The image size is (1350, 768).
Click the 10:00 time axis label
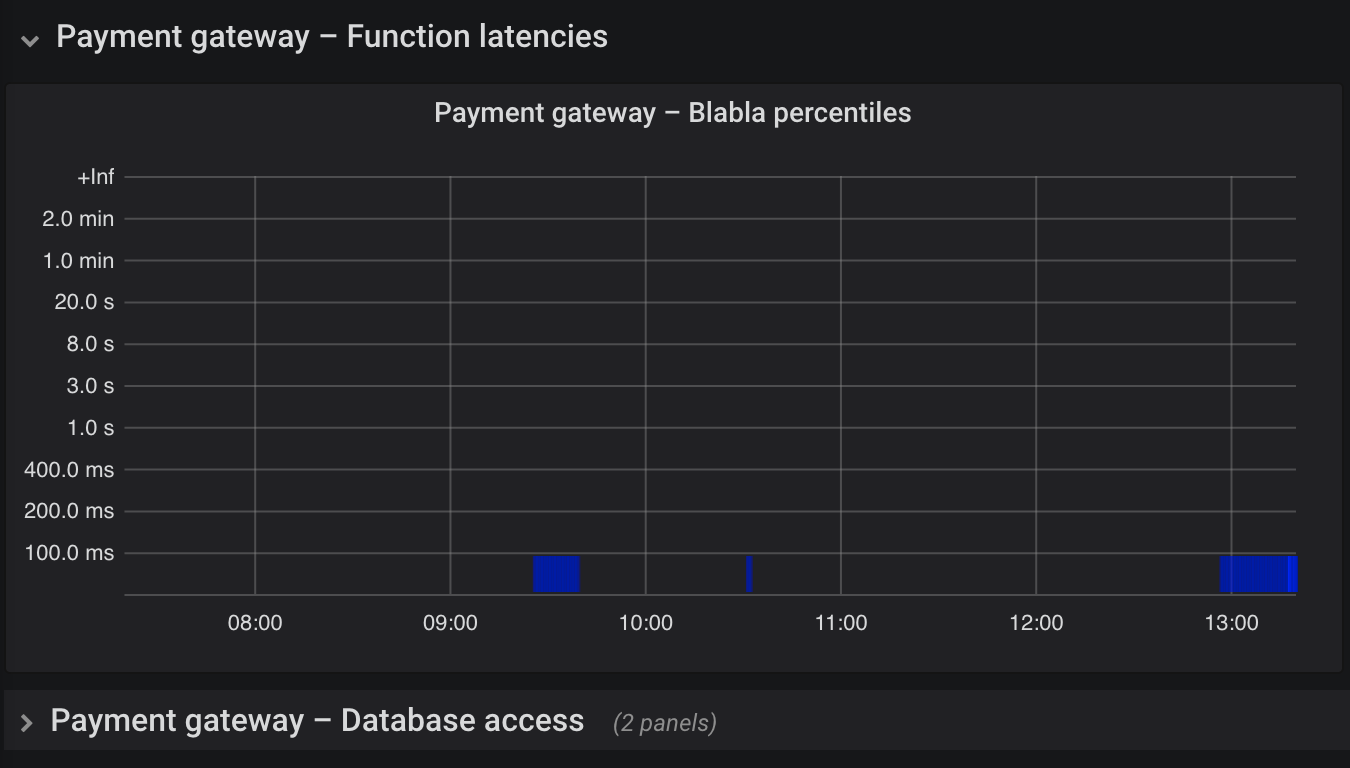point(646,623)
